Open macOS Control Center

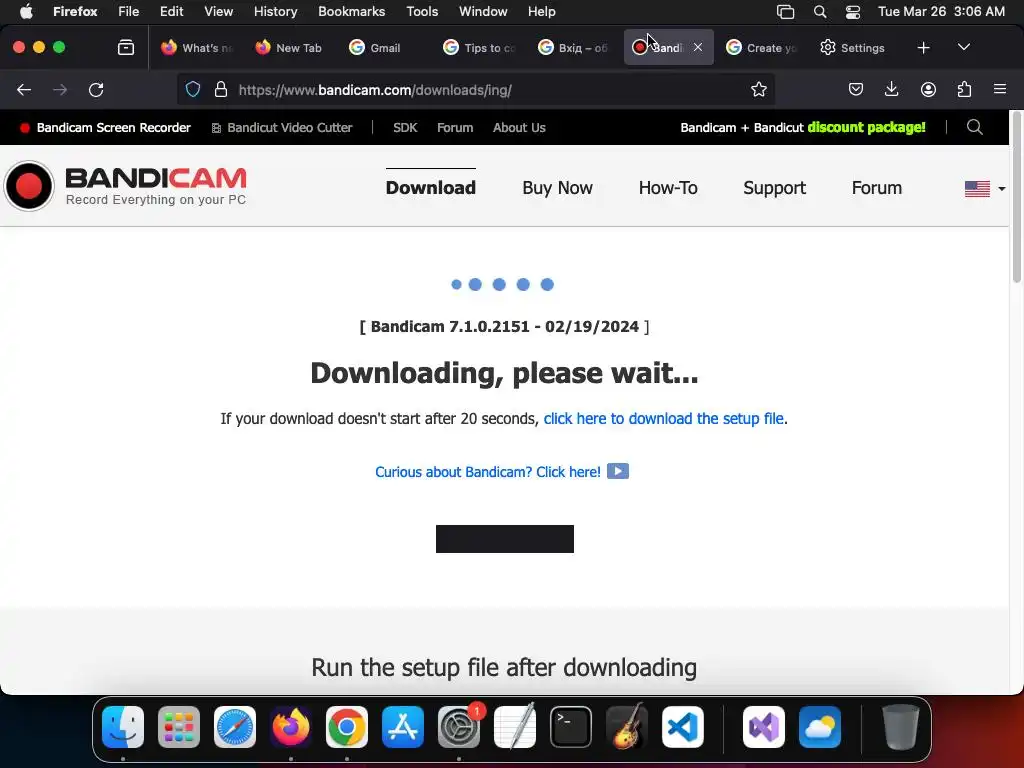coord(853,12)
